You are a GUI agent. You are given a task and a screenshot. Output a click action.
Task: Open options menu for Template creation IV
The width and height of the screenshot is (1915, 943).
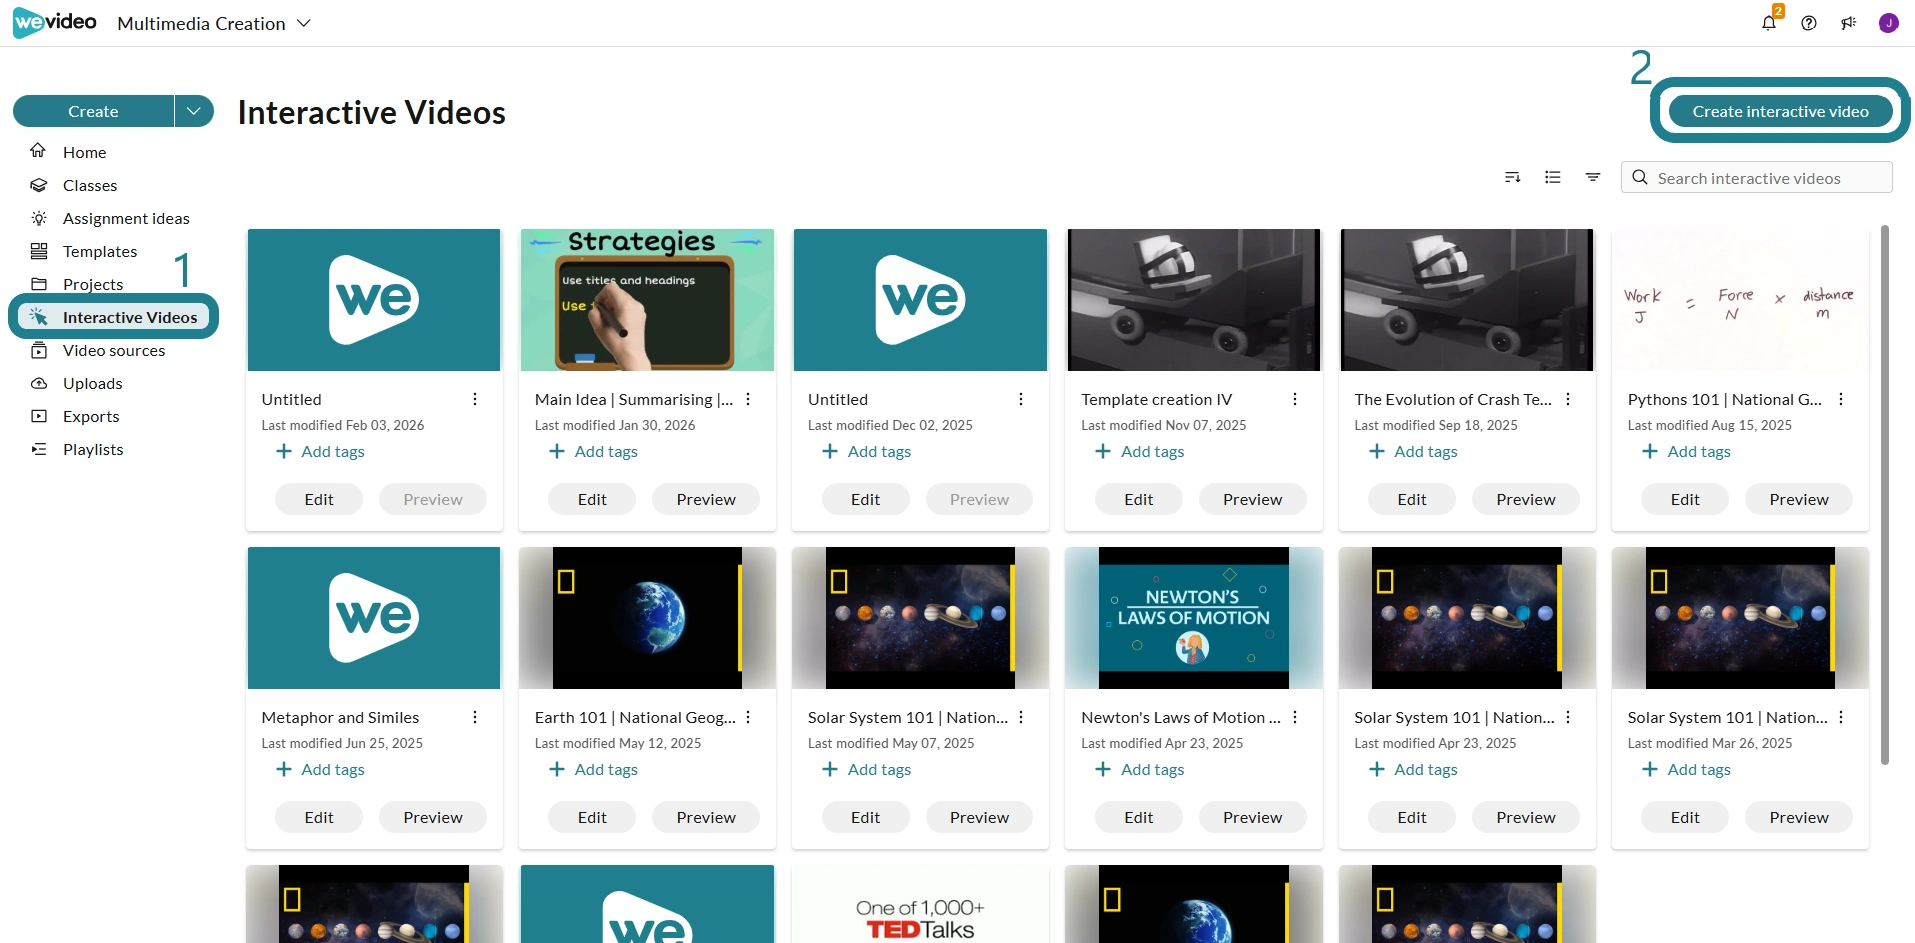pos(1295,399)
